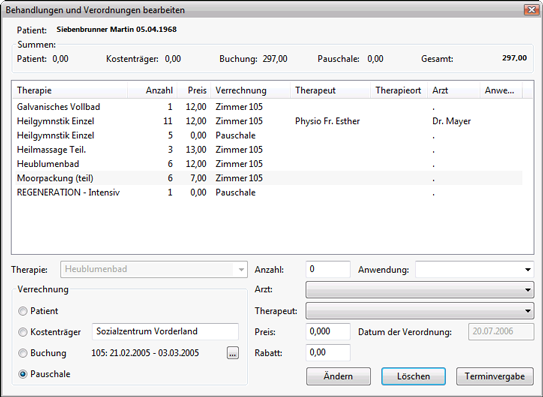543x397 pixels.
Task: Click into the Rabatt input field
Action: pyautogui.click(x=328, y=353)
